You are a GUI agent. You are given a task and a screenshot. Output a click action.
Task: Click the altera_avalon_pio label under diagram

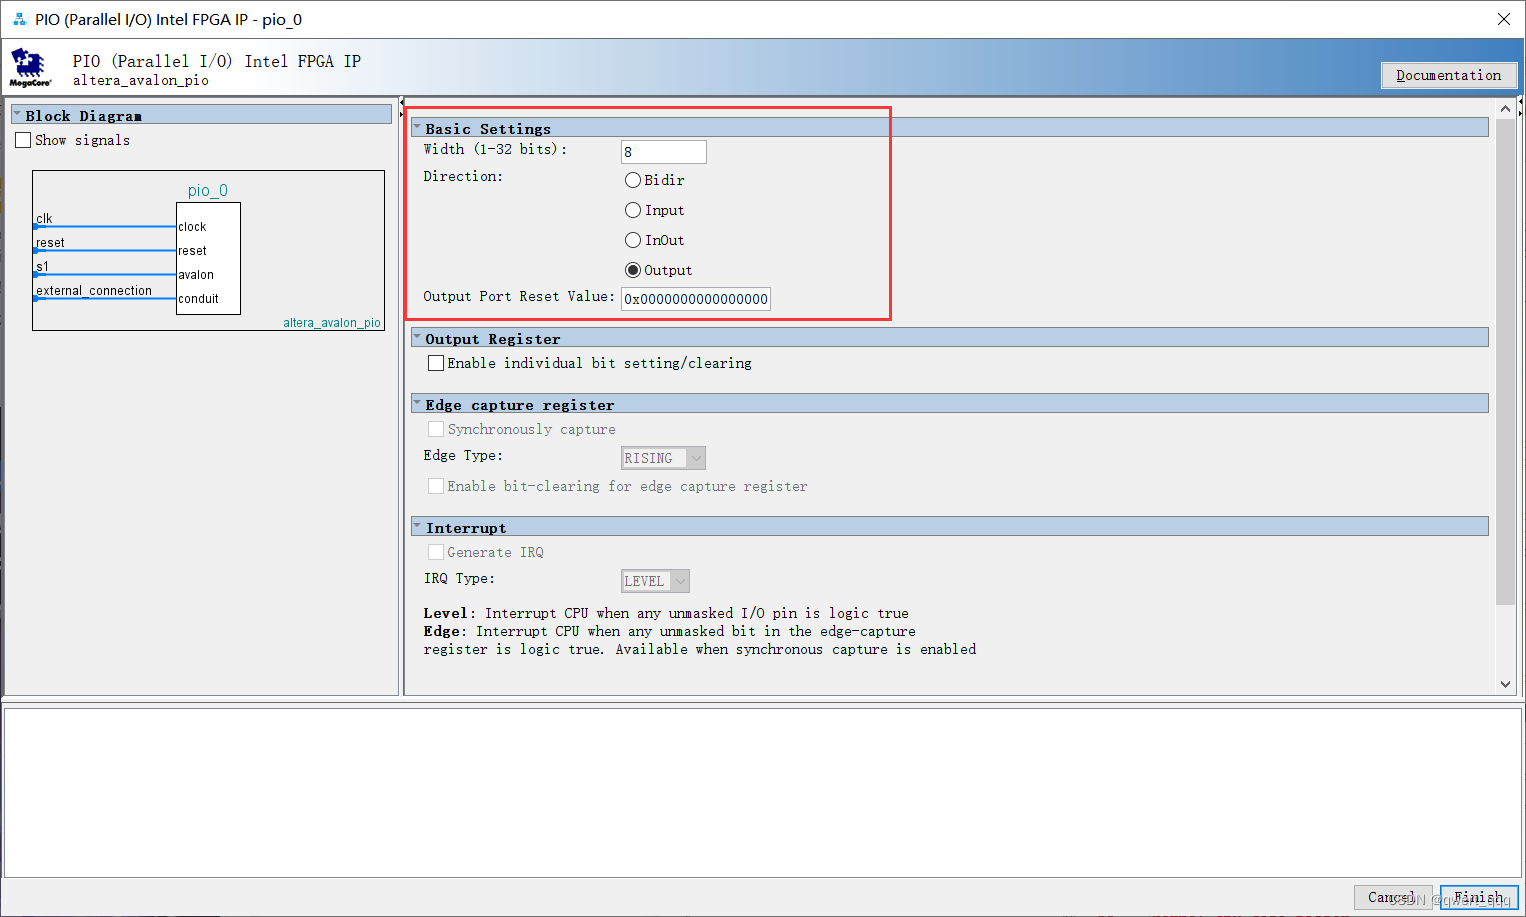tap(332, 322)
